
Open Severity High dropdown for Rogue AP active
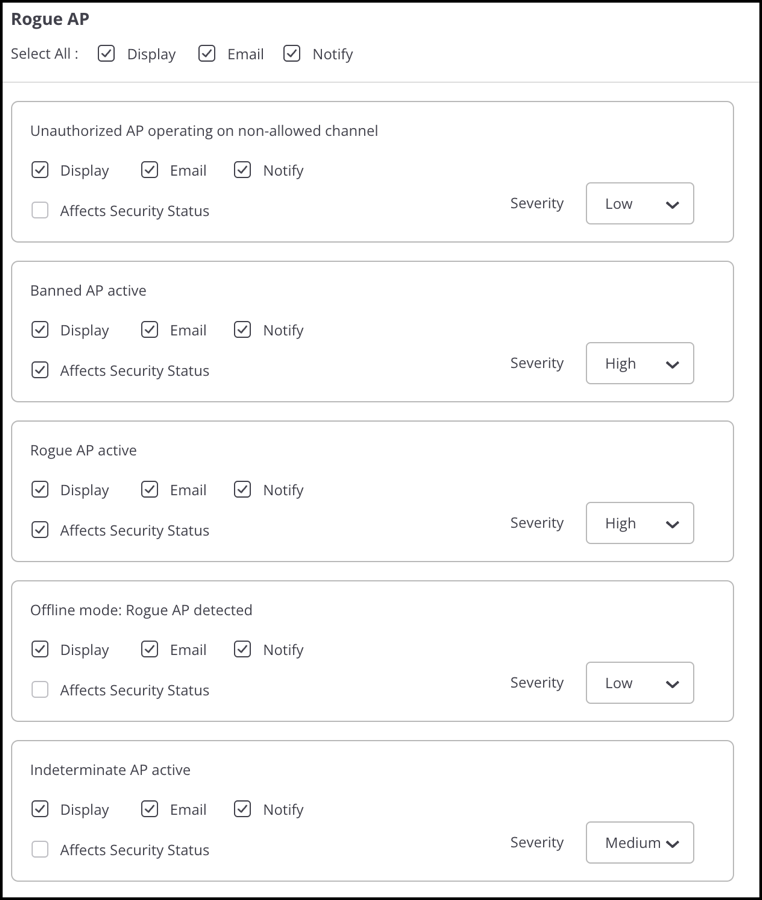coord(640,523)
